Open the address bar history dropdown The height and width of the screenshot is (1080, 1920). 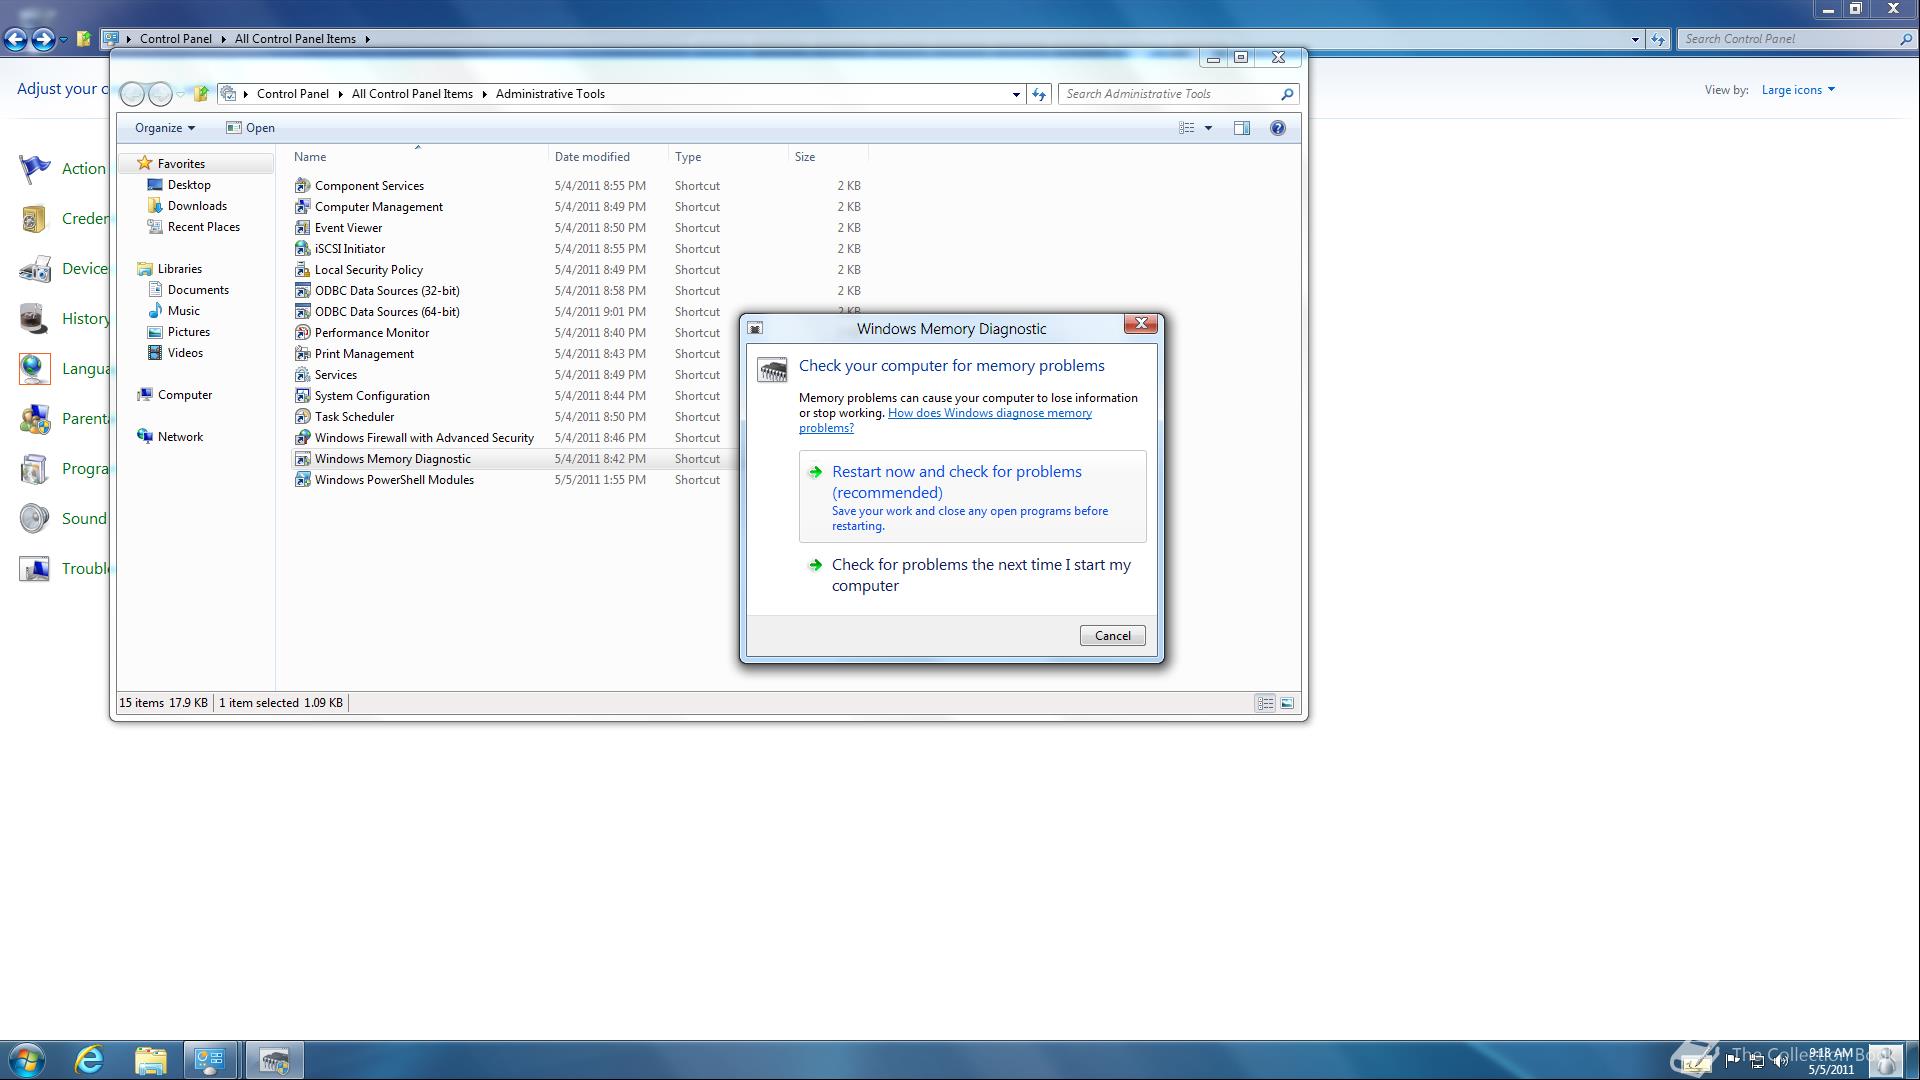click(x=1016, y=94)
